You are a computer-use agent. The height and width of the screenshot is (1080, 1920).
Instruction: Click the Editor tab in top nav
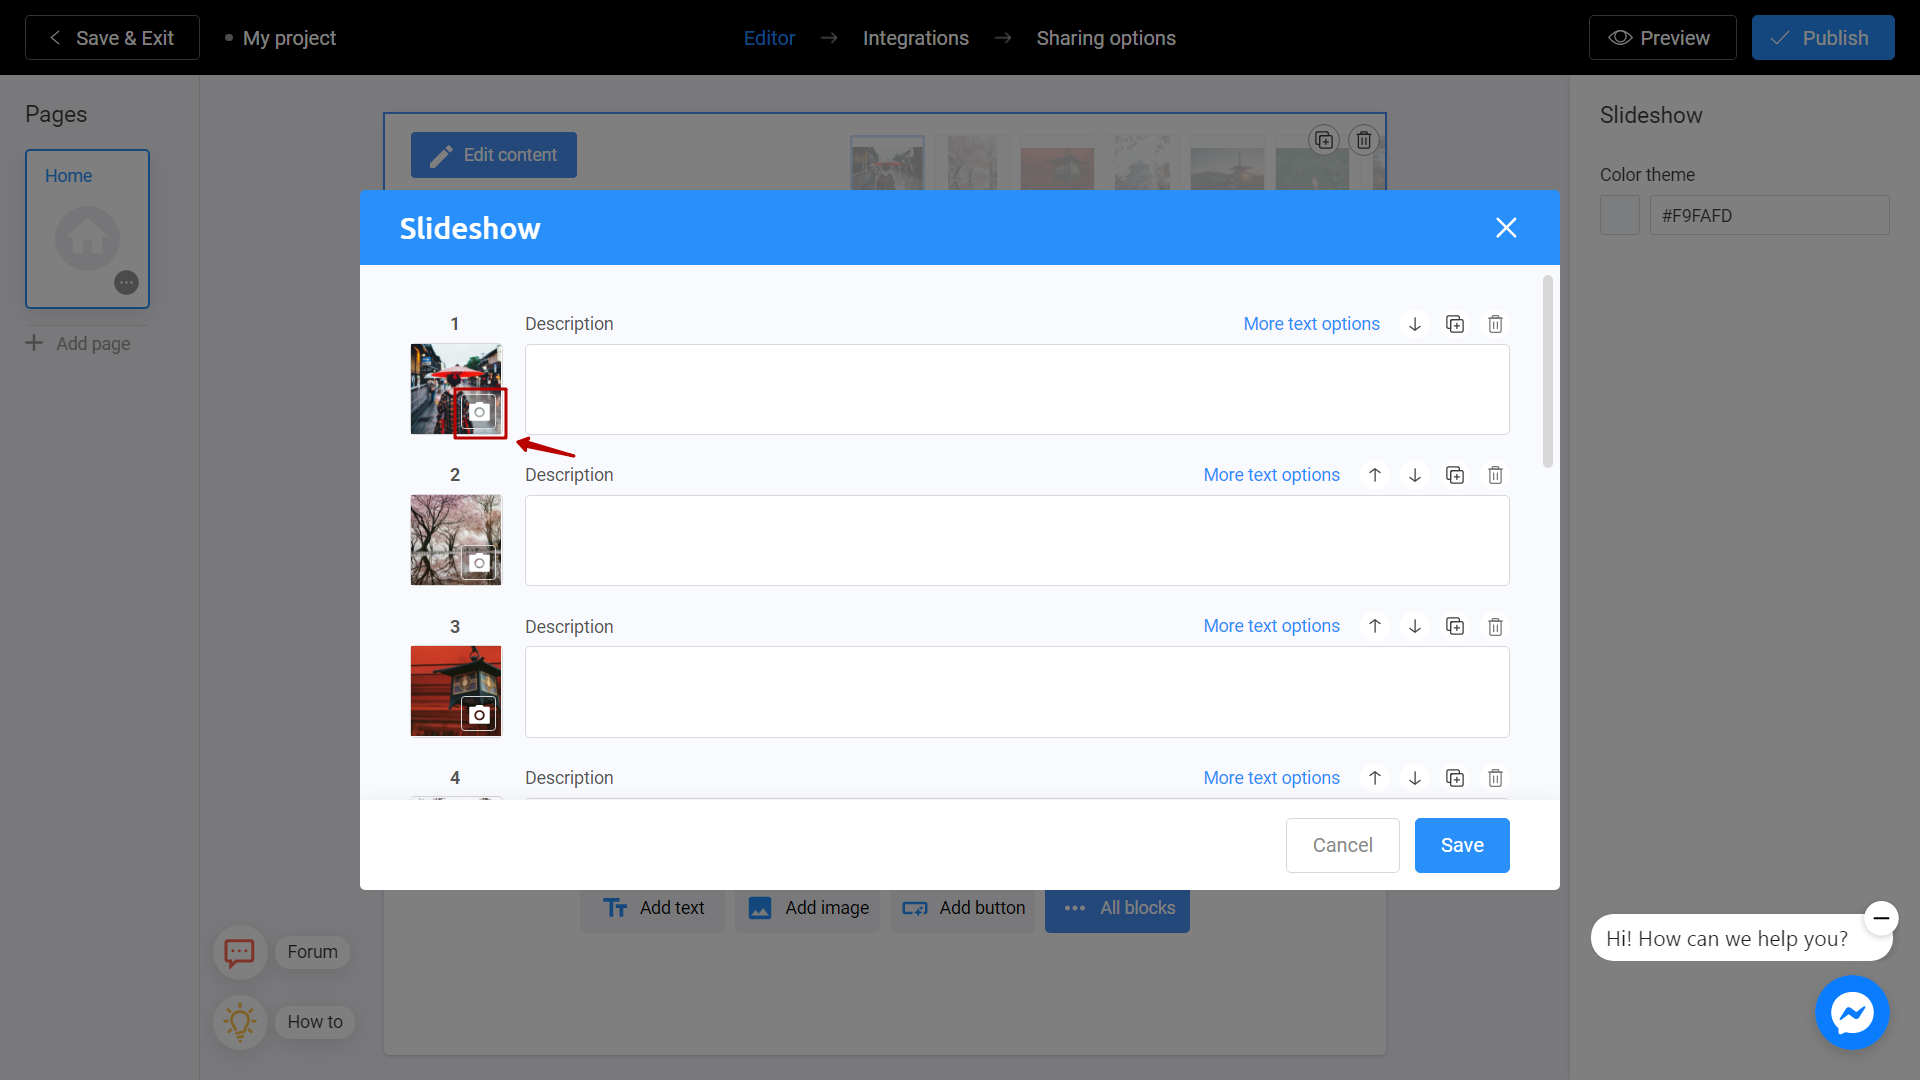pos(769,37)
